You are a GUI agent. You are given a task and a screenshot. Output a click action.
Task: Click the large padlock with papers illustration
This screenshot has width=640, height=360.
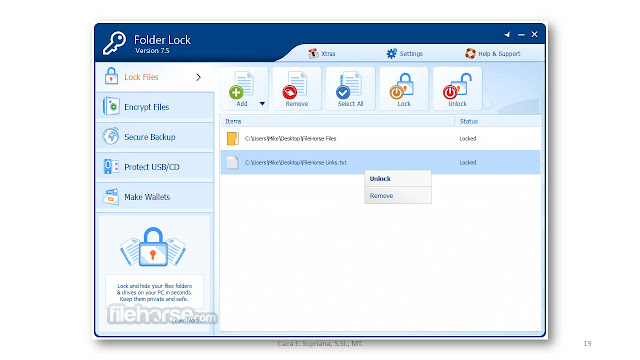point(153,247)
